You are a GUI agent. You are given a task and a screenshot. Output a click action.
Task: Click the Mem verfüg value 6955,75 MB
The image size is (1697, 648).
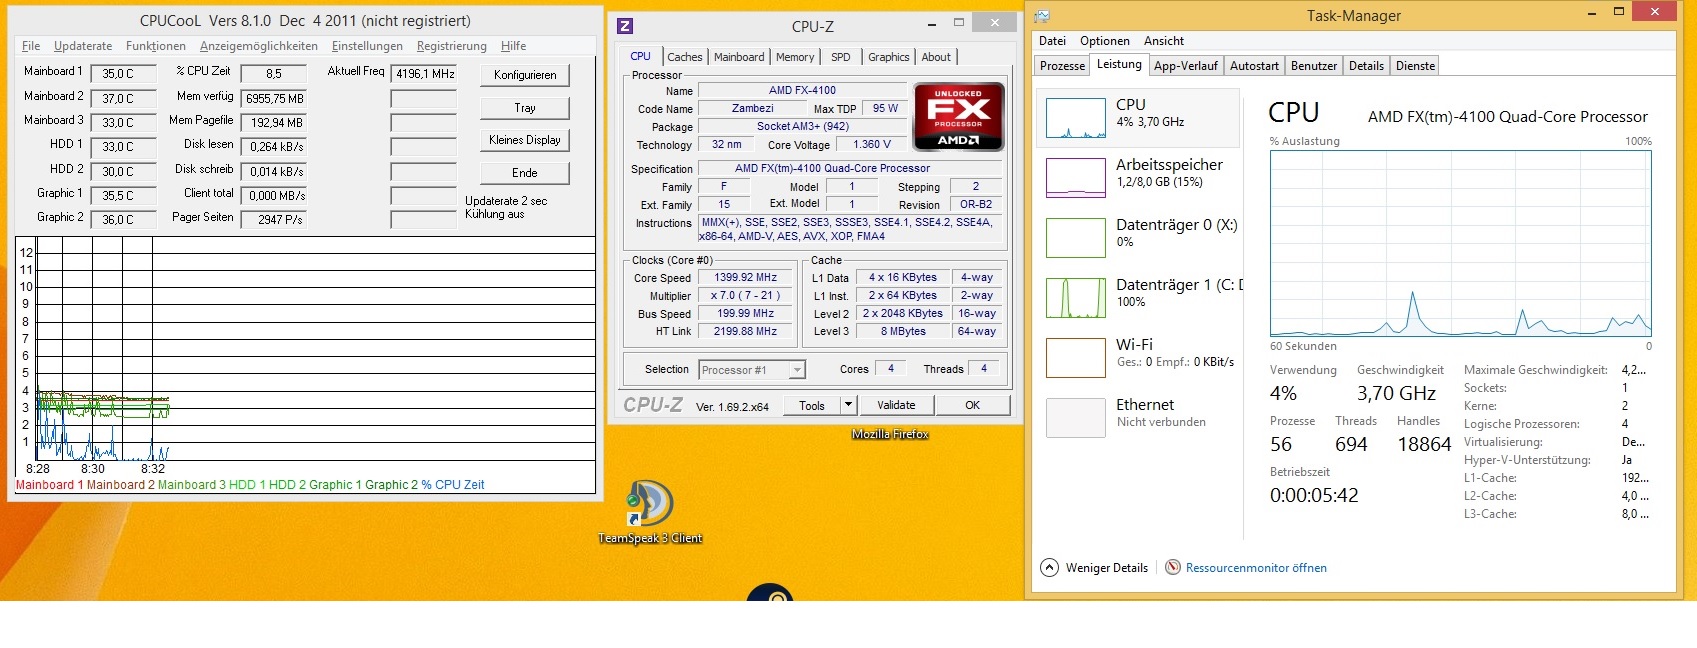[273, 98]
